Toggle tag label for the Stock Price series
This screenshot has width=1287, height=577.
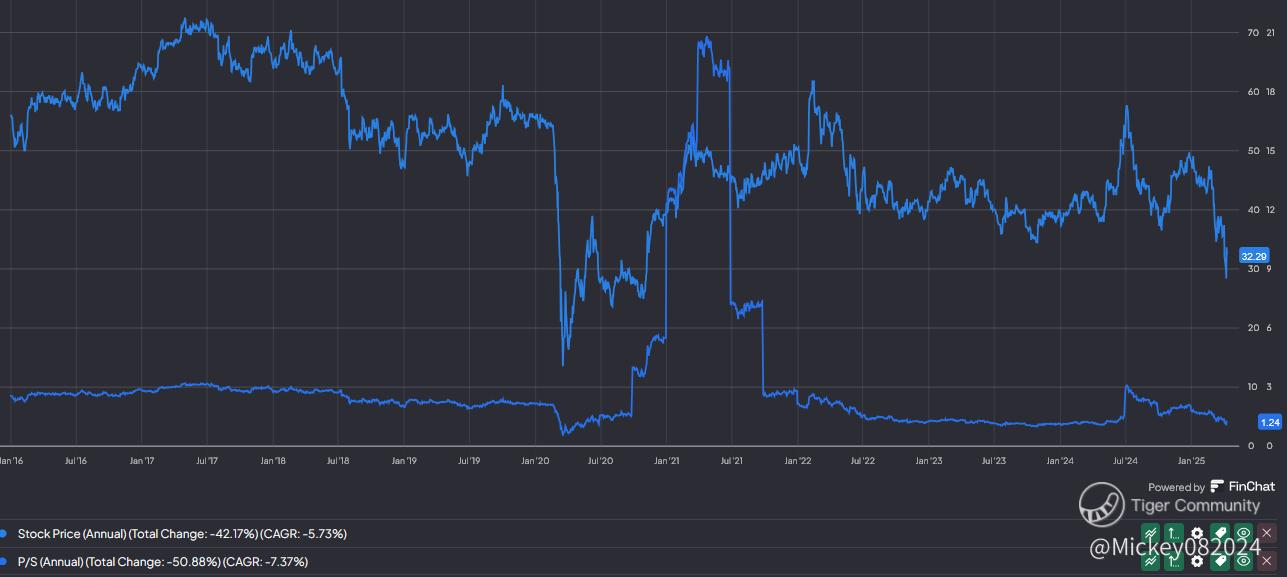click(1220, 533)
